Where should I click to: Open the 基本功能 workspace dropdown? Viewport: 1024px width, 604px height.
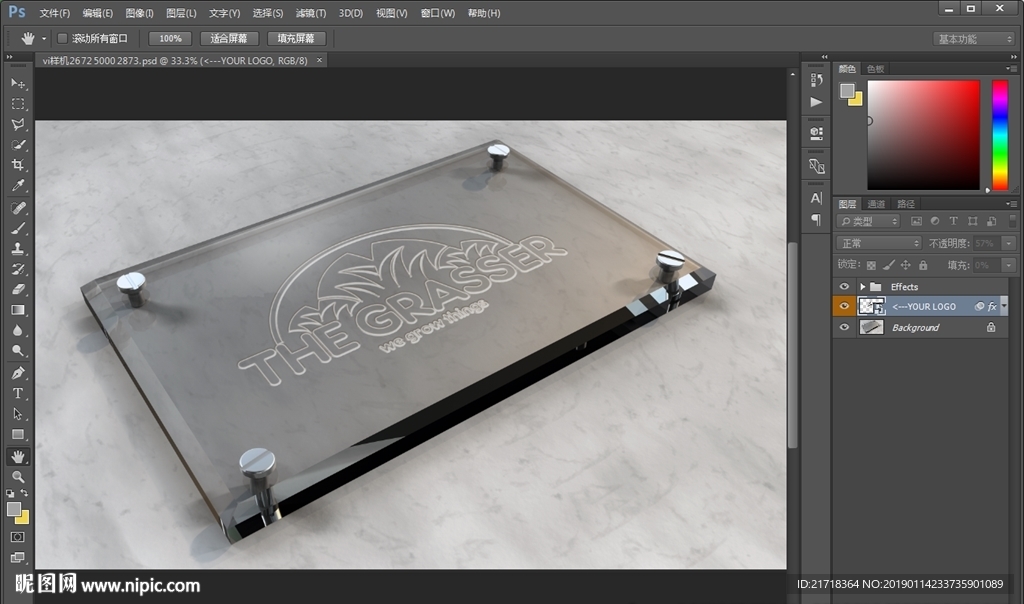pos(973,39)
